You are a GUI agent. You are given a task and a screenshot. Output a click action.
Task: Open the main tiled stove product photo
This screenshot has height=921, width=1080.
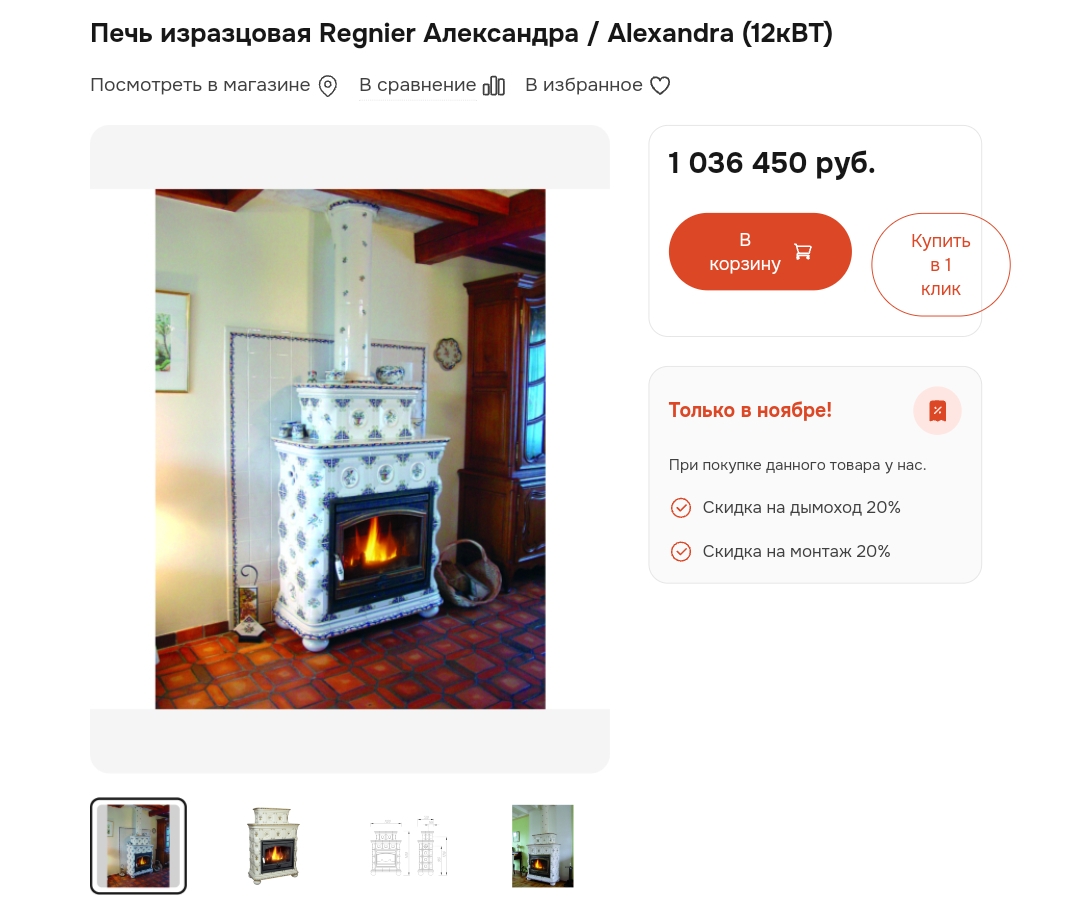pyautogui.click(x=350, y=449)
